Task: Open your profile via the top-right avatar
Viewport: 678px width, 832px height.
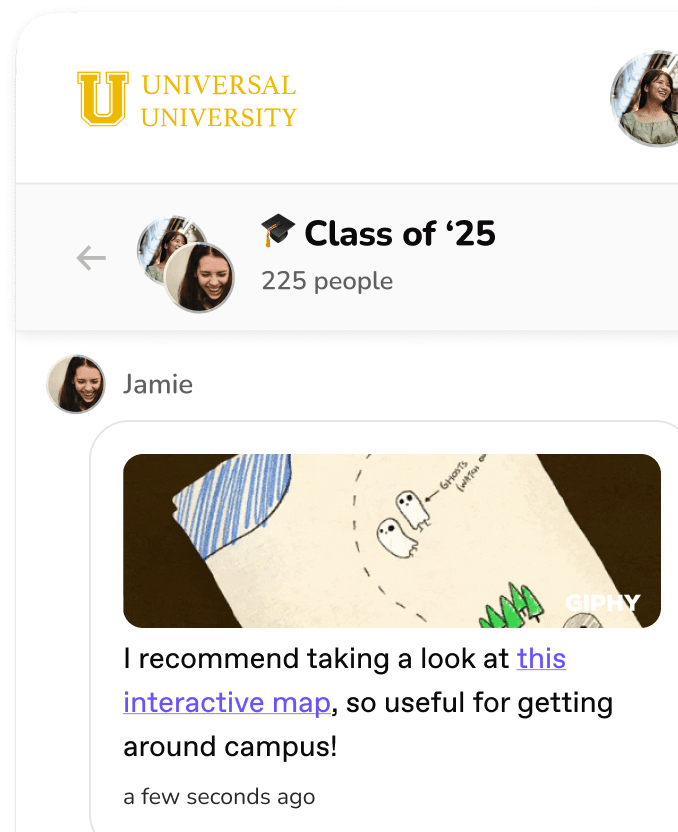Action: (x=649, y=99)
